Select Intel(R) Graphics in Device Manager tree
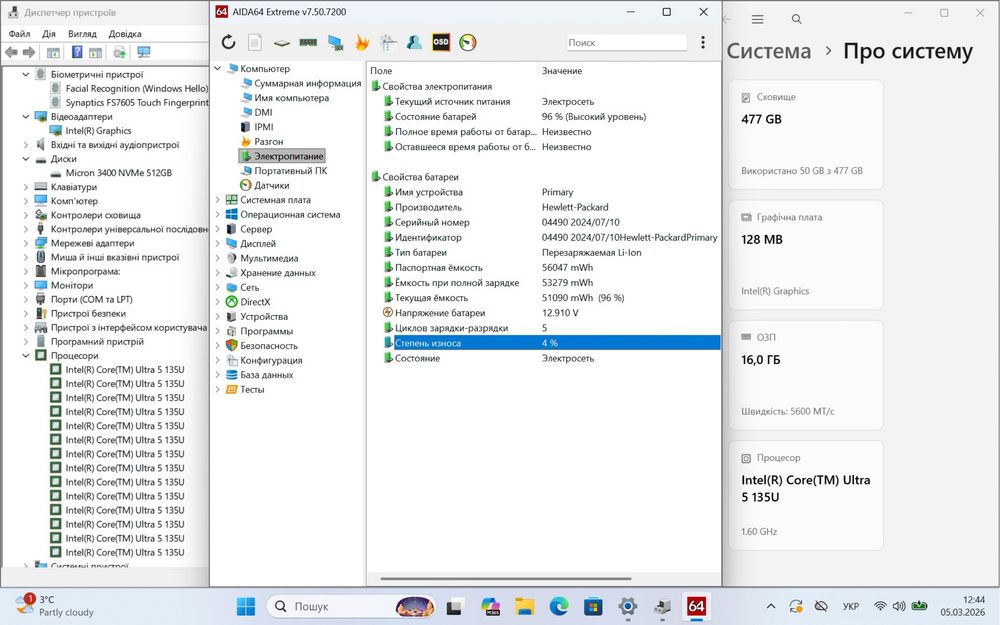The height and width of the screenshot is (625, 1000). coord(98,131)
